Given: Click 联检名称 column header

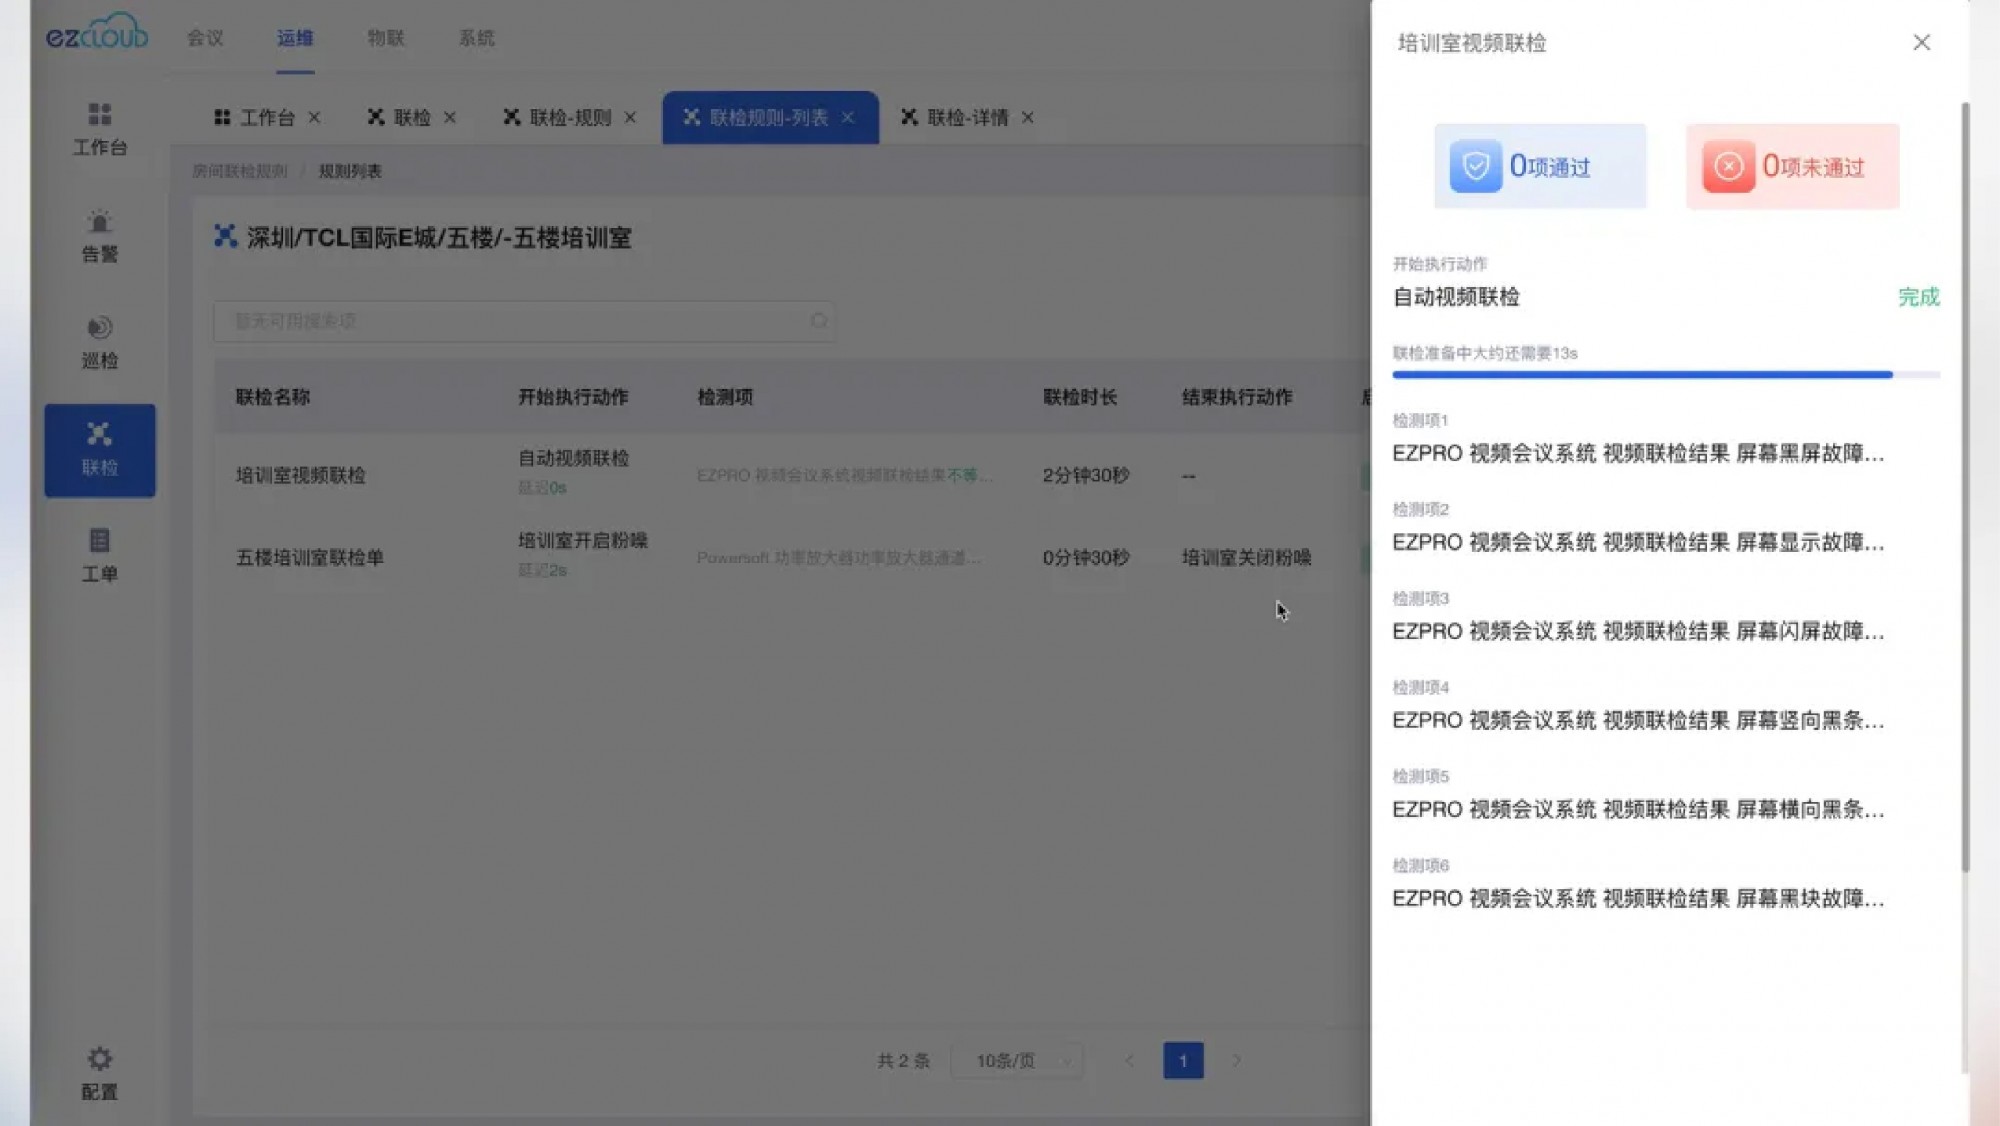Looking at the screenshot, I should [273, 397].
